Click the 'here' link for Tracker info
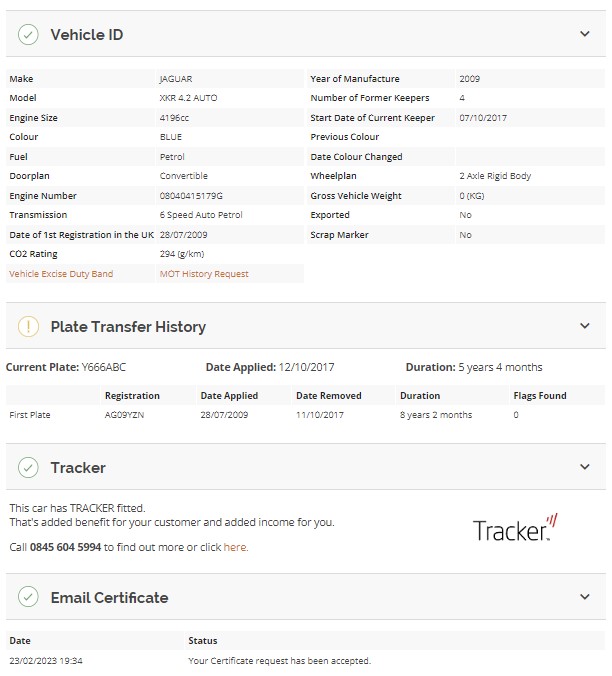 click(x=235, y=547)
